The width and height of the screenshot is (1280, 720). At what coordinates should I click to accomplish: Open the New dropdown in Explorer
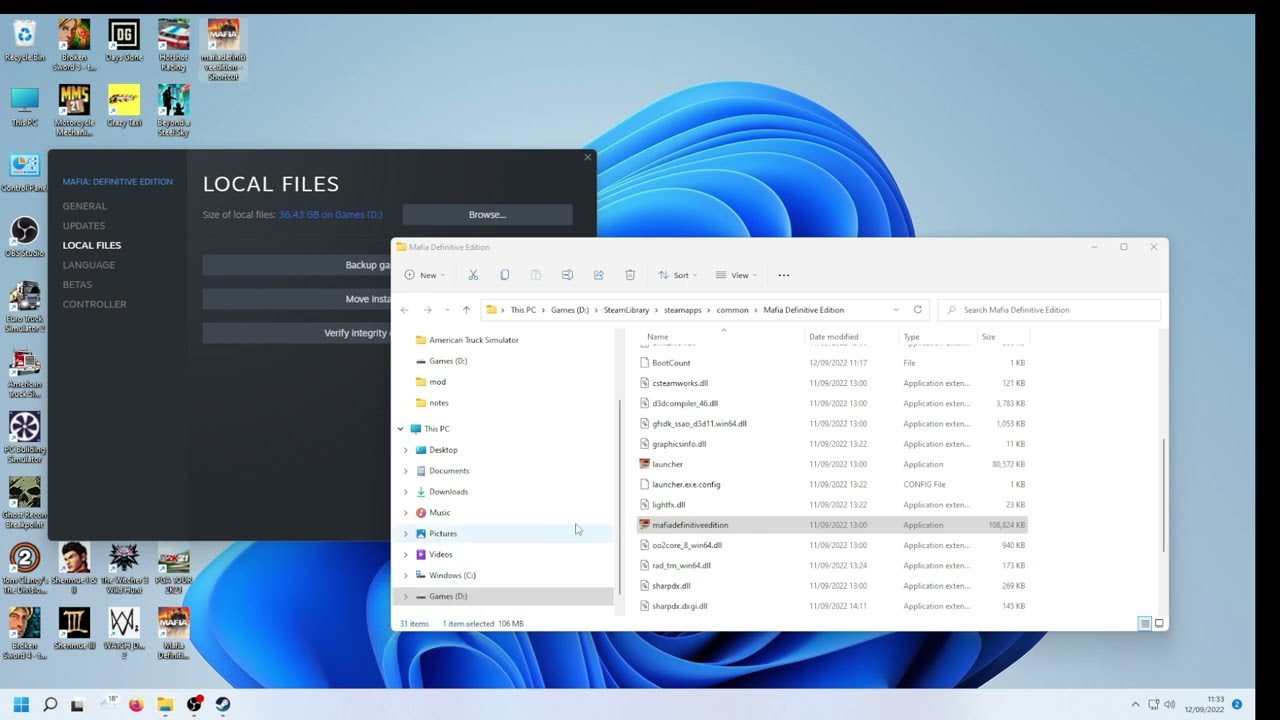point(426,275)
